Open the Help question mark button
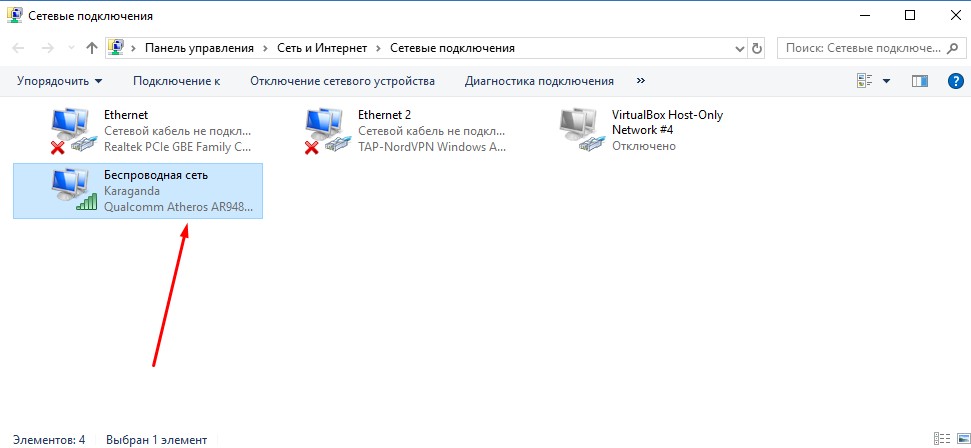 (956, 81)
